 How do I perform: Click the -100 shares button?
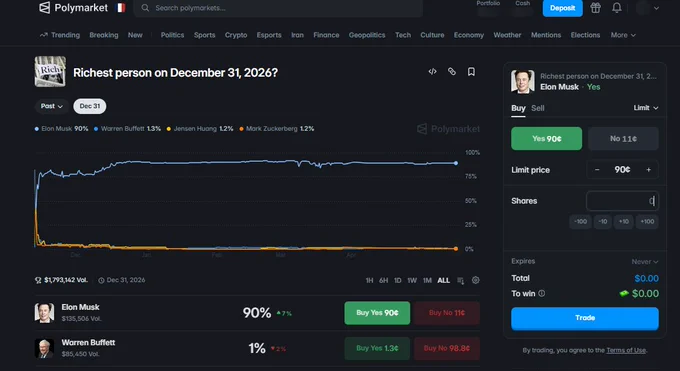(580, 222)
